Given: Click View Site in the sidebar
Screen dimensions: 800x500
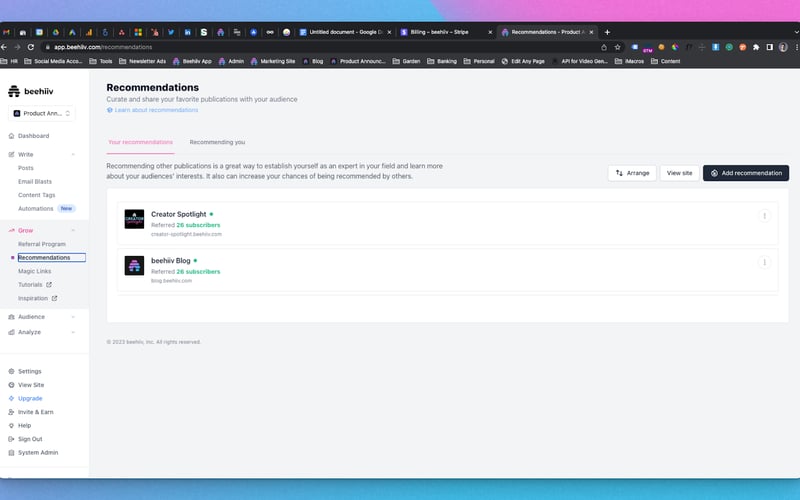Looking at the screenshot, I should pos(31,385).
